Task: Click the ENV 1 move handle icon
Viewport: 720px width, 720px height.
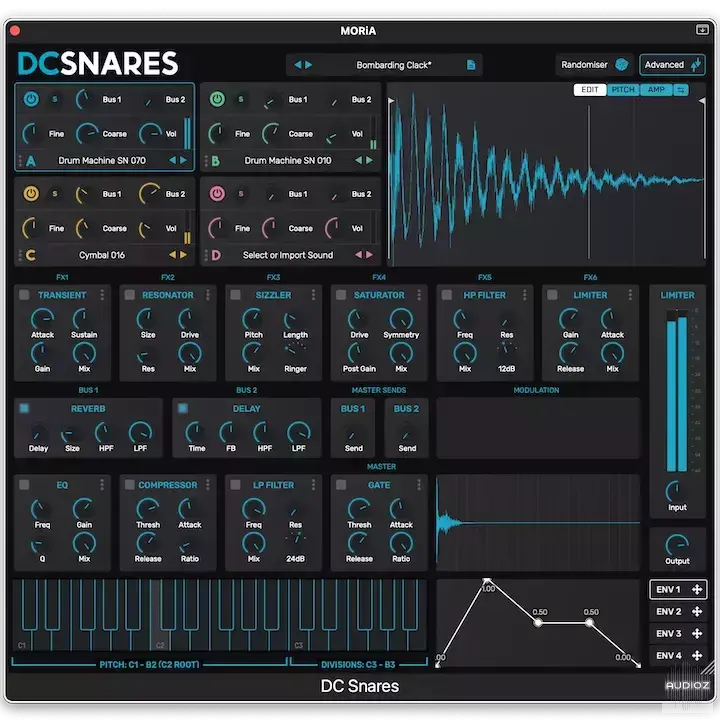Action: coord(697,590)
